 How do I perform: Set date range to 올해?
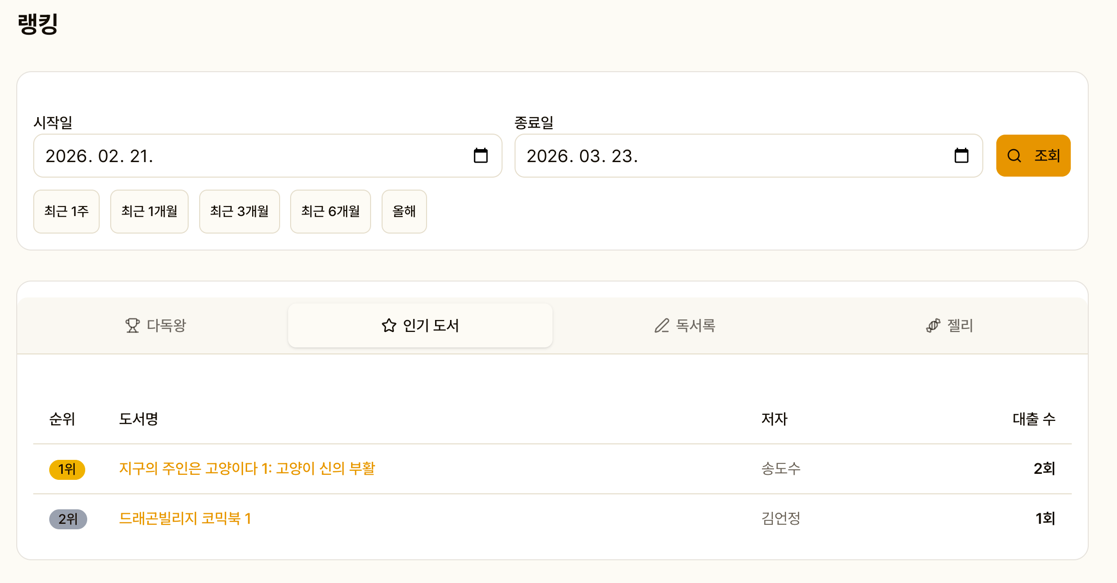click(404, 212)
